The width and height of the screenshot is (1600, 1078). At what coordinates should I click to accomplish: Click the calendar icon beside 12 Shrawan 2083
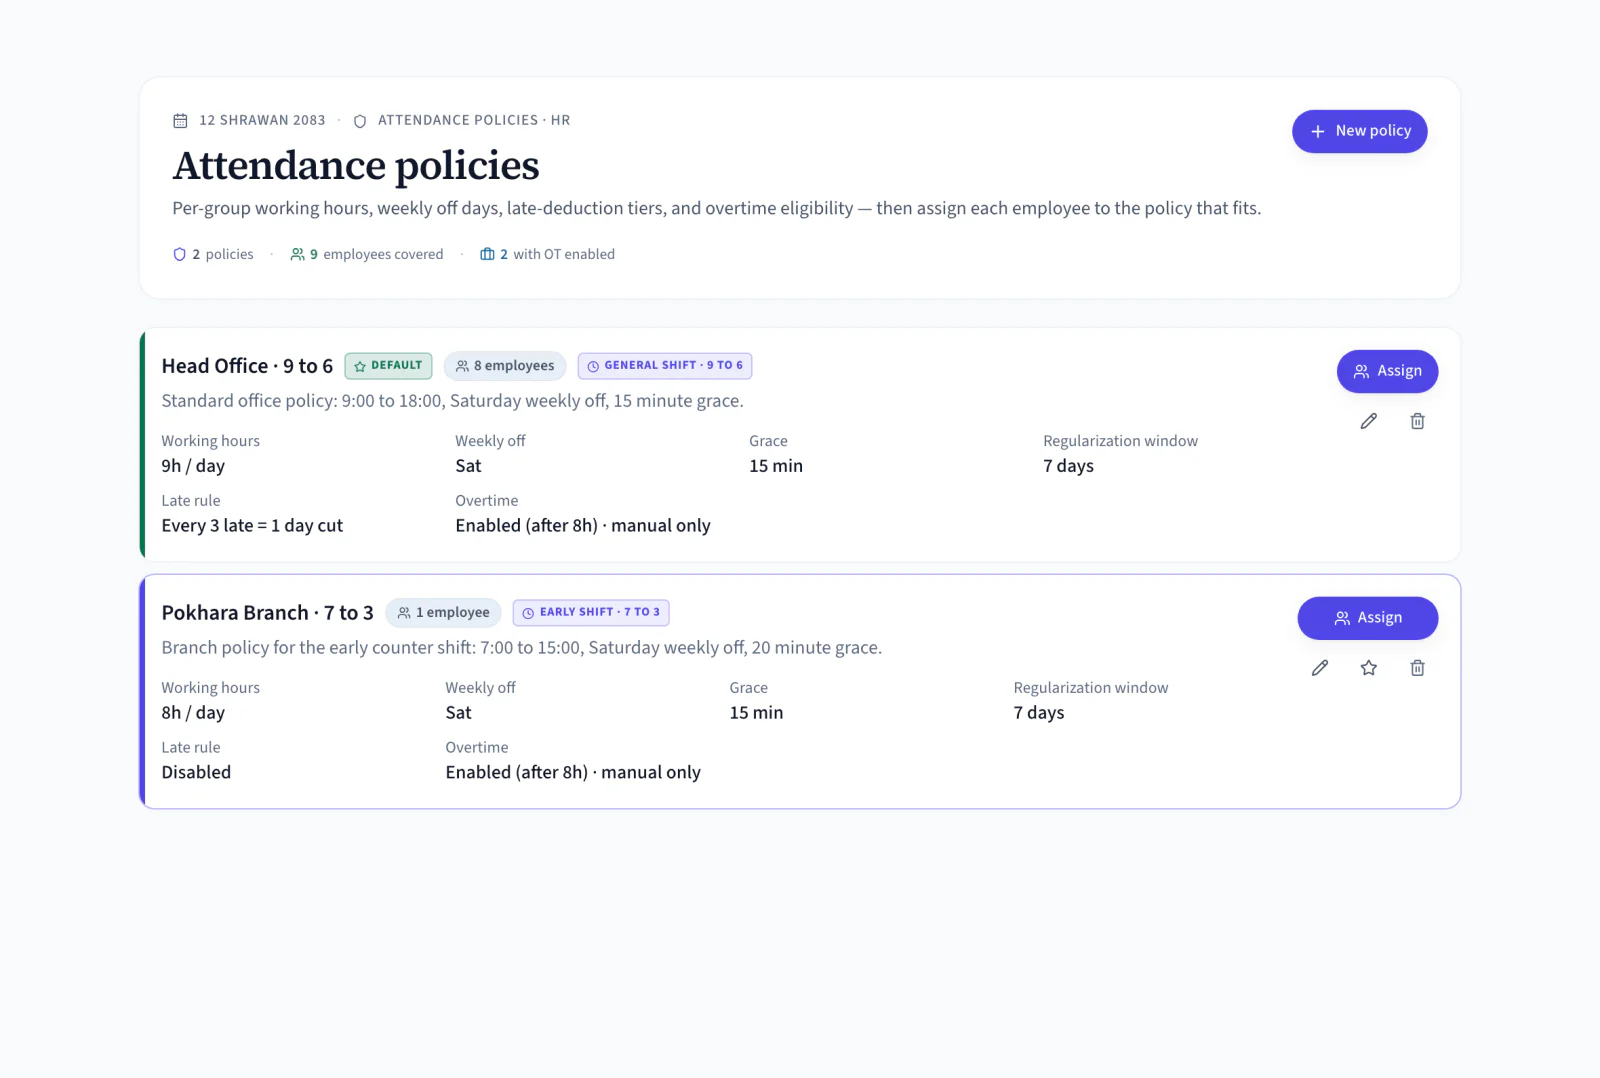click(180, 121)
